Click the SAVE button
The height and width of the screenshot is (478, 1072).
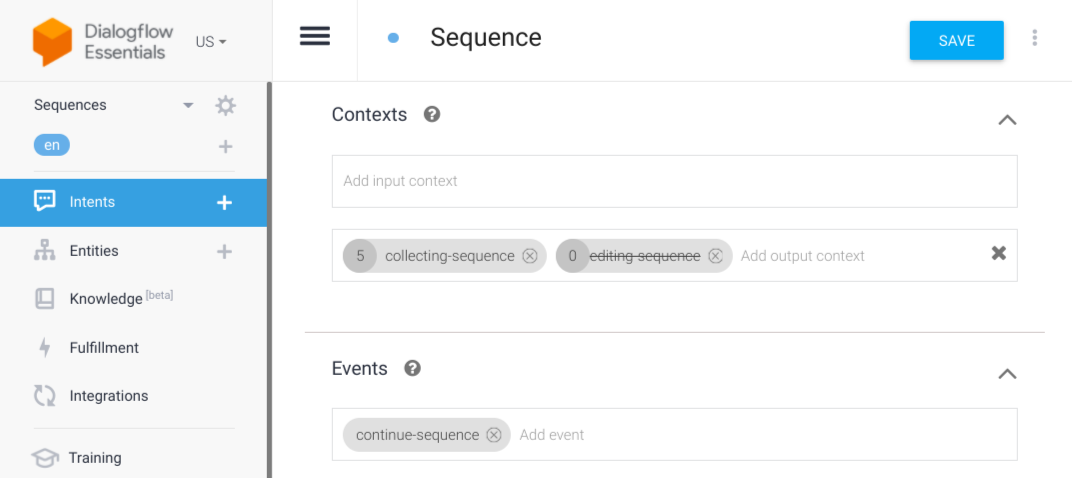point(956,41)
